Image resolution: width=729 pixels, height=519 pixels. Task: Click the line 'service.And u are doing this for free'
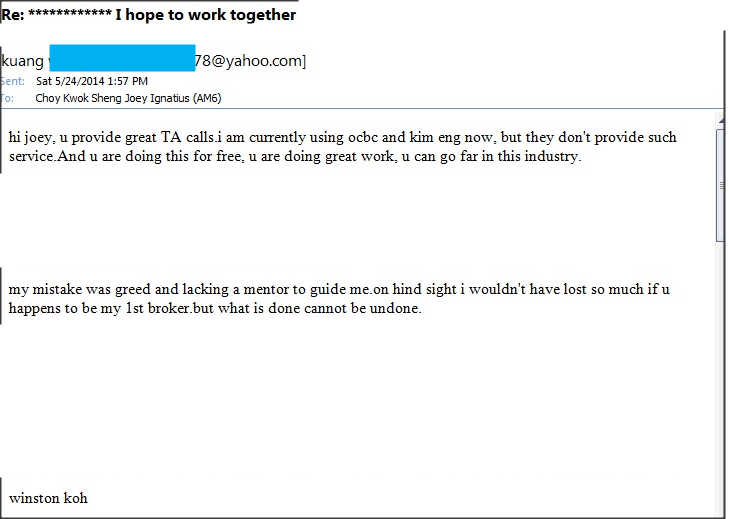click(295, 157)
